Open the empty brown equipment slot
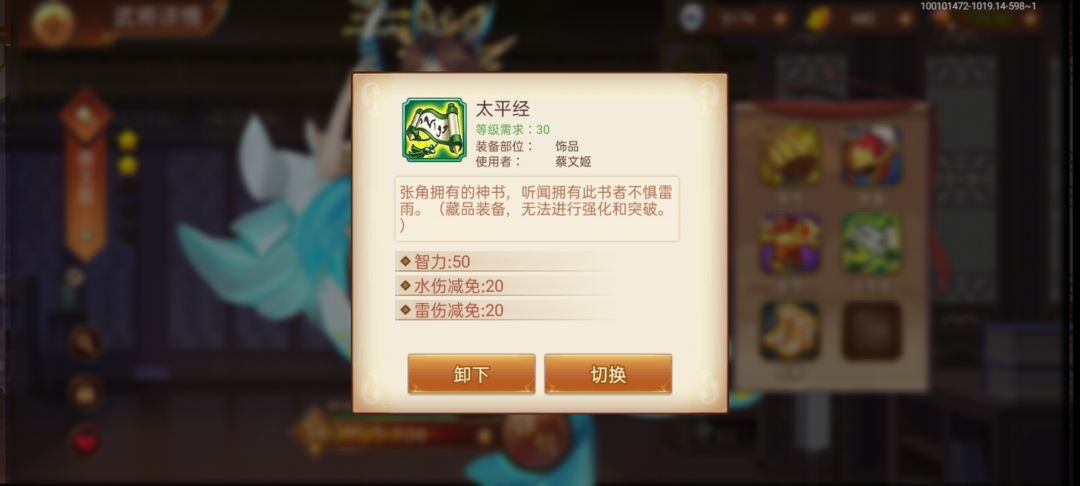Image resolution: width=1080 pixels, height=486 pixels. (872, 330)
